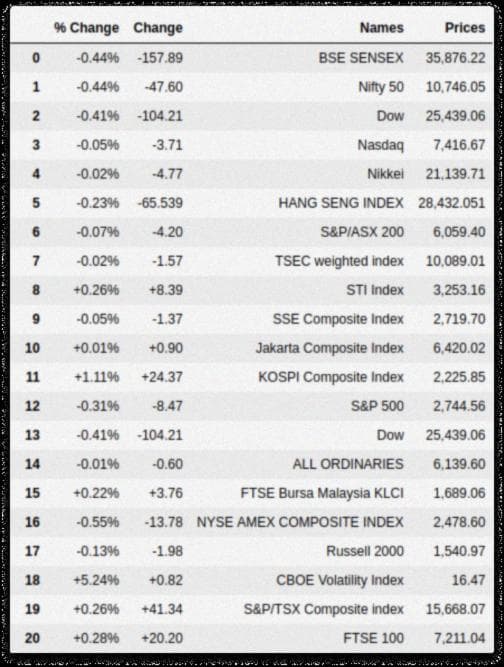Click the CBOE Volatility Index cell

click(340, 580)
